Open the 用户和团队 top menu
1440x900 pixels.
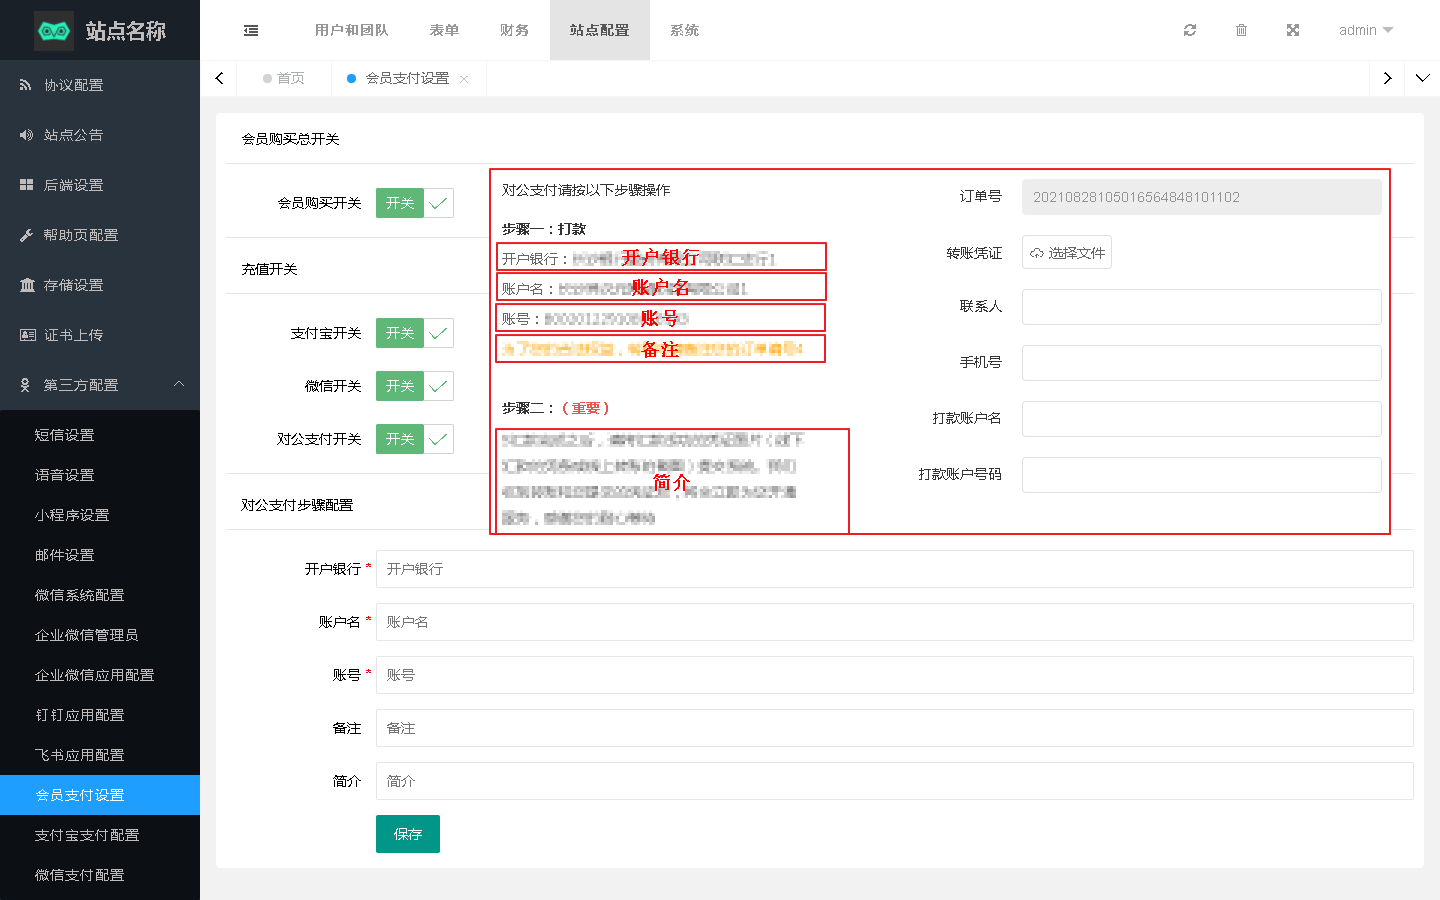[x=351, y=30]
